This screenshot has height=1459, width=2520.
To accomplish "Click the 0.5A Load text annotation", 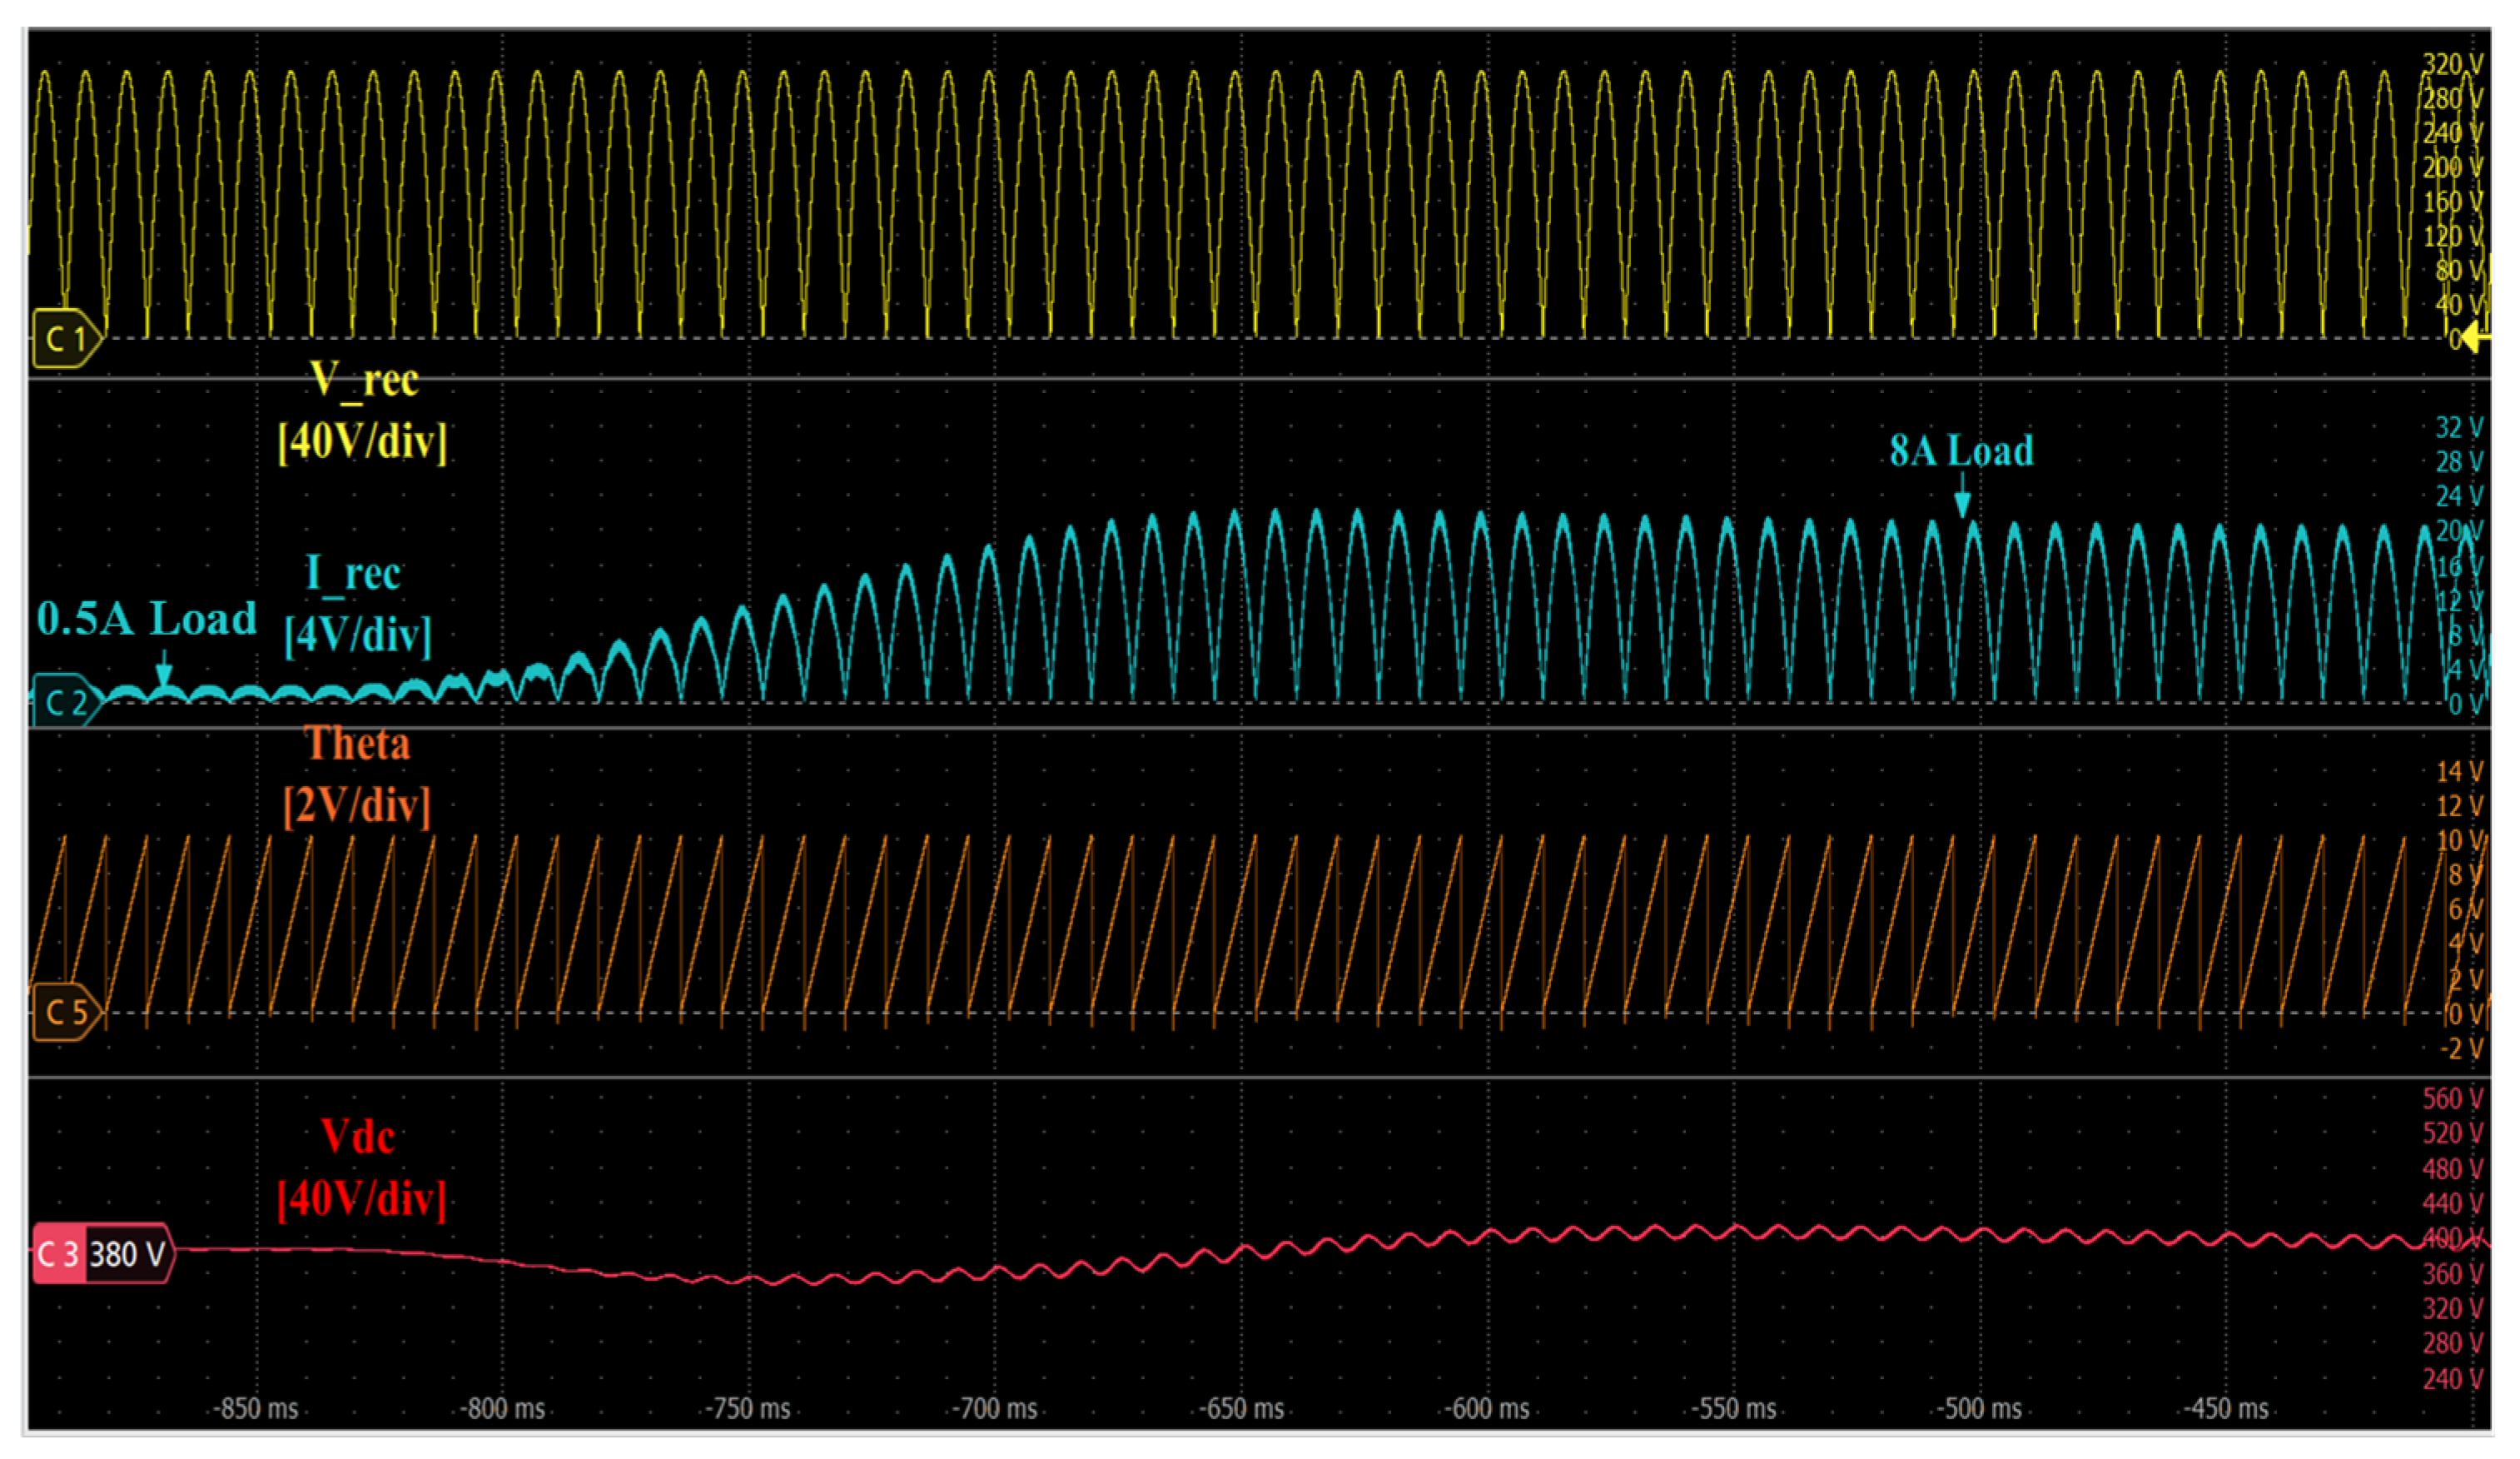I will pyautogui.click(x=147, y=619).
